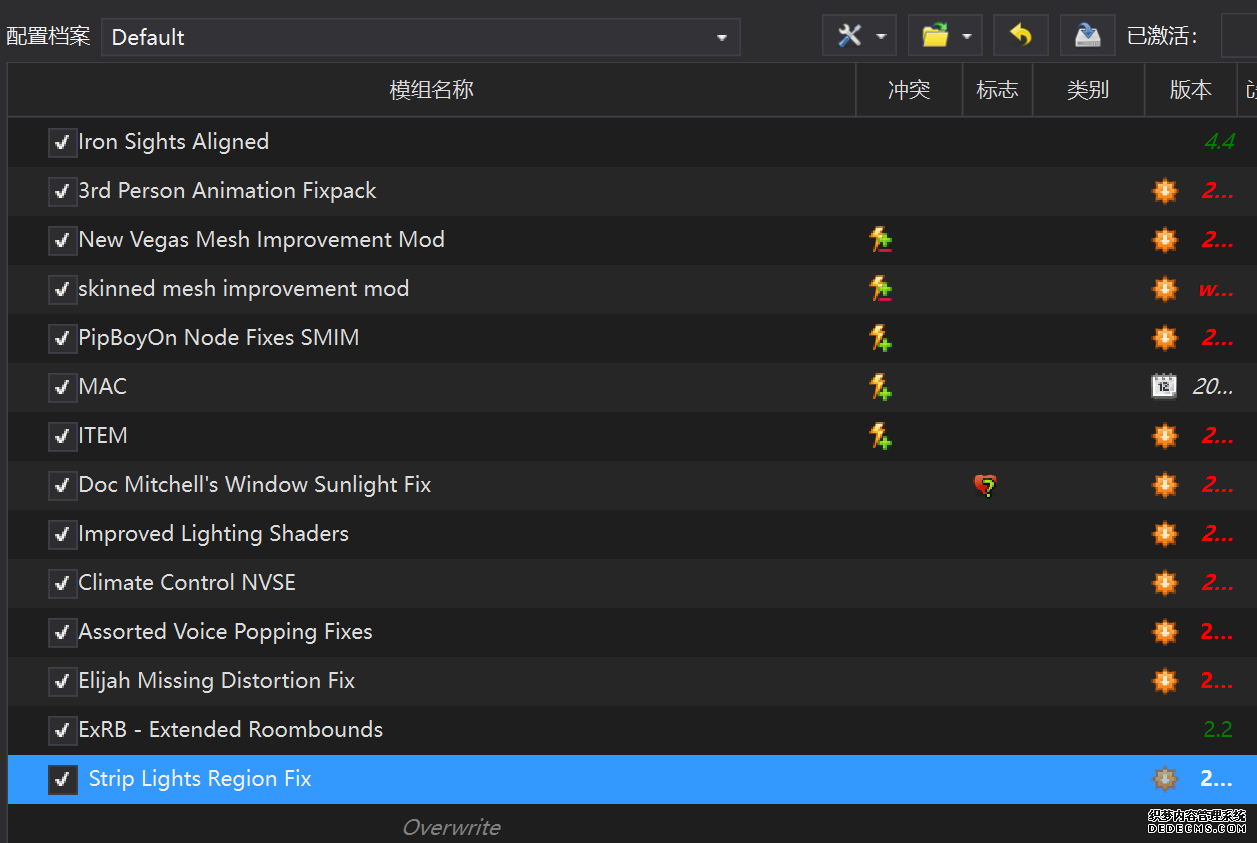This screenshot has width=1257, height=843.
Task: Select the Overwrite entry at list bottom
Action: 451,827
